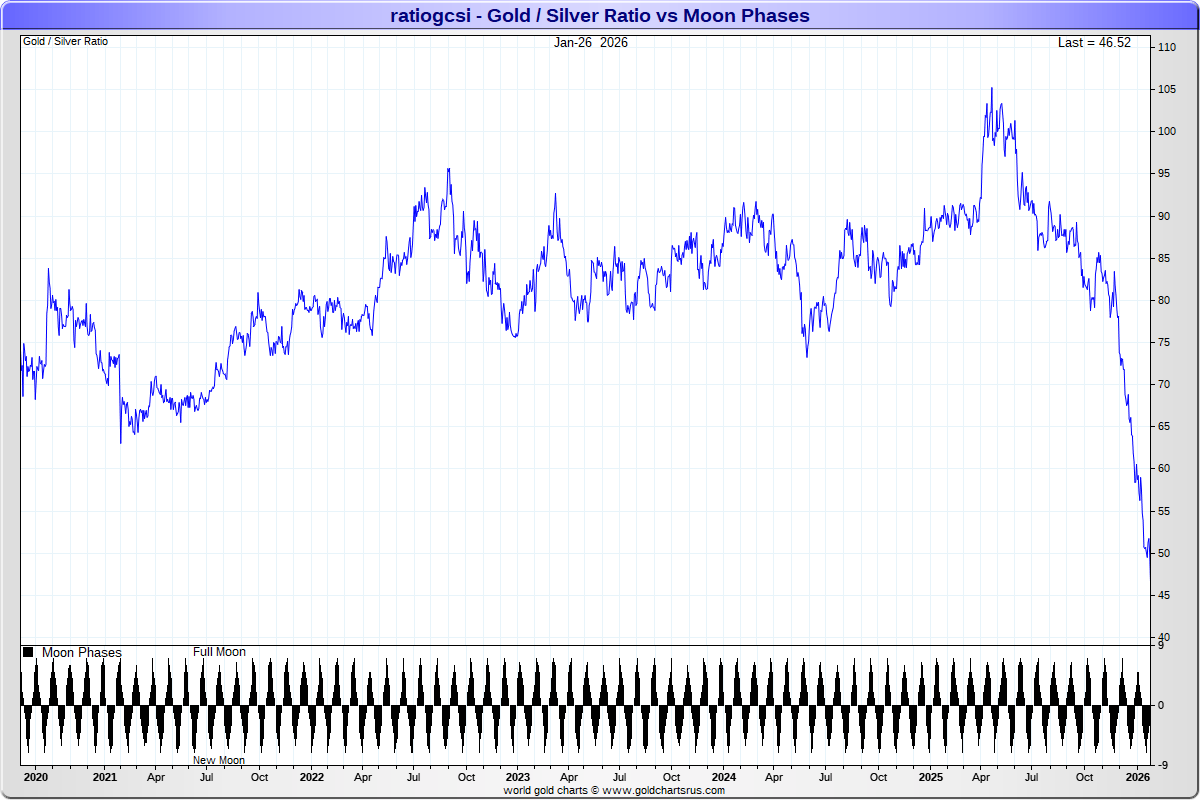Click the 45 tick on the ratio axis

click(x=1164, y=595)
